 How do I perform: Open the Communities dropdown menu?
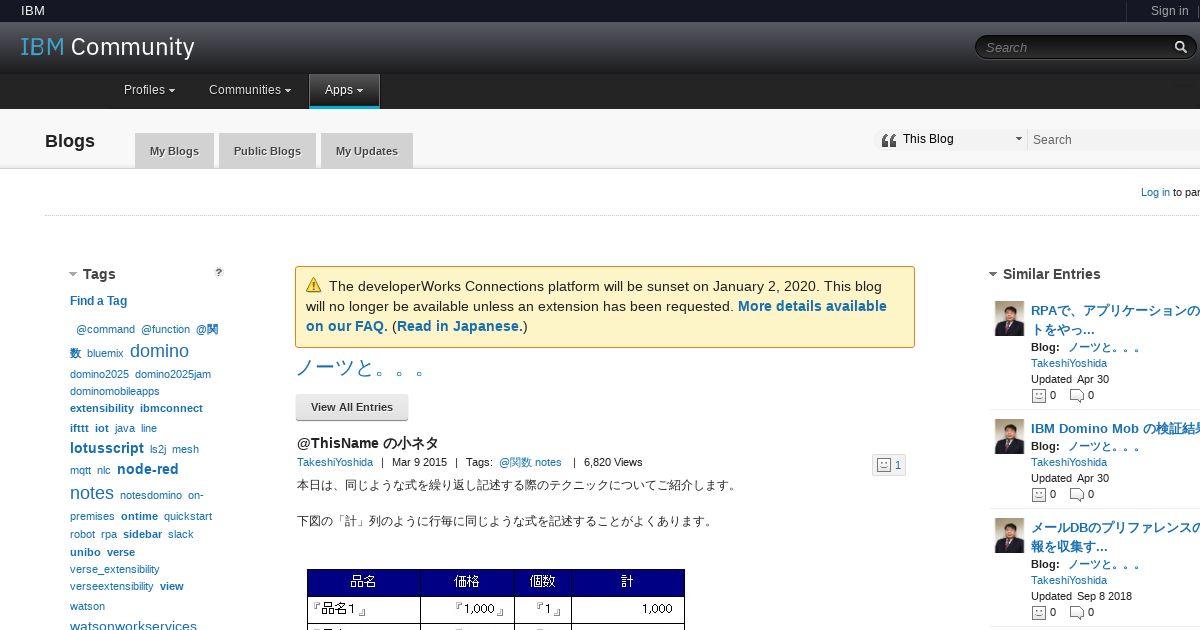click(250, 90)
